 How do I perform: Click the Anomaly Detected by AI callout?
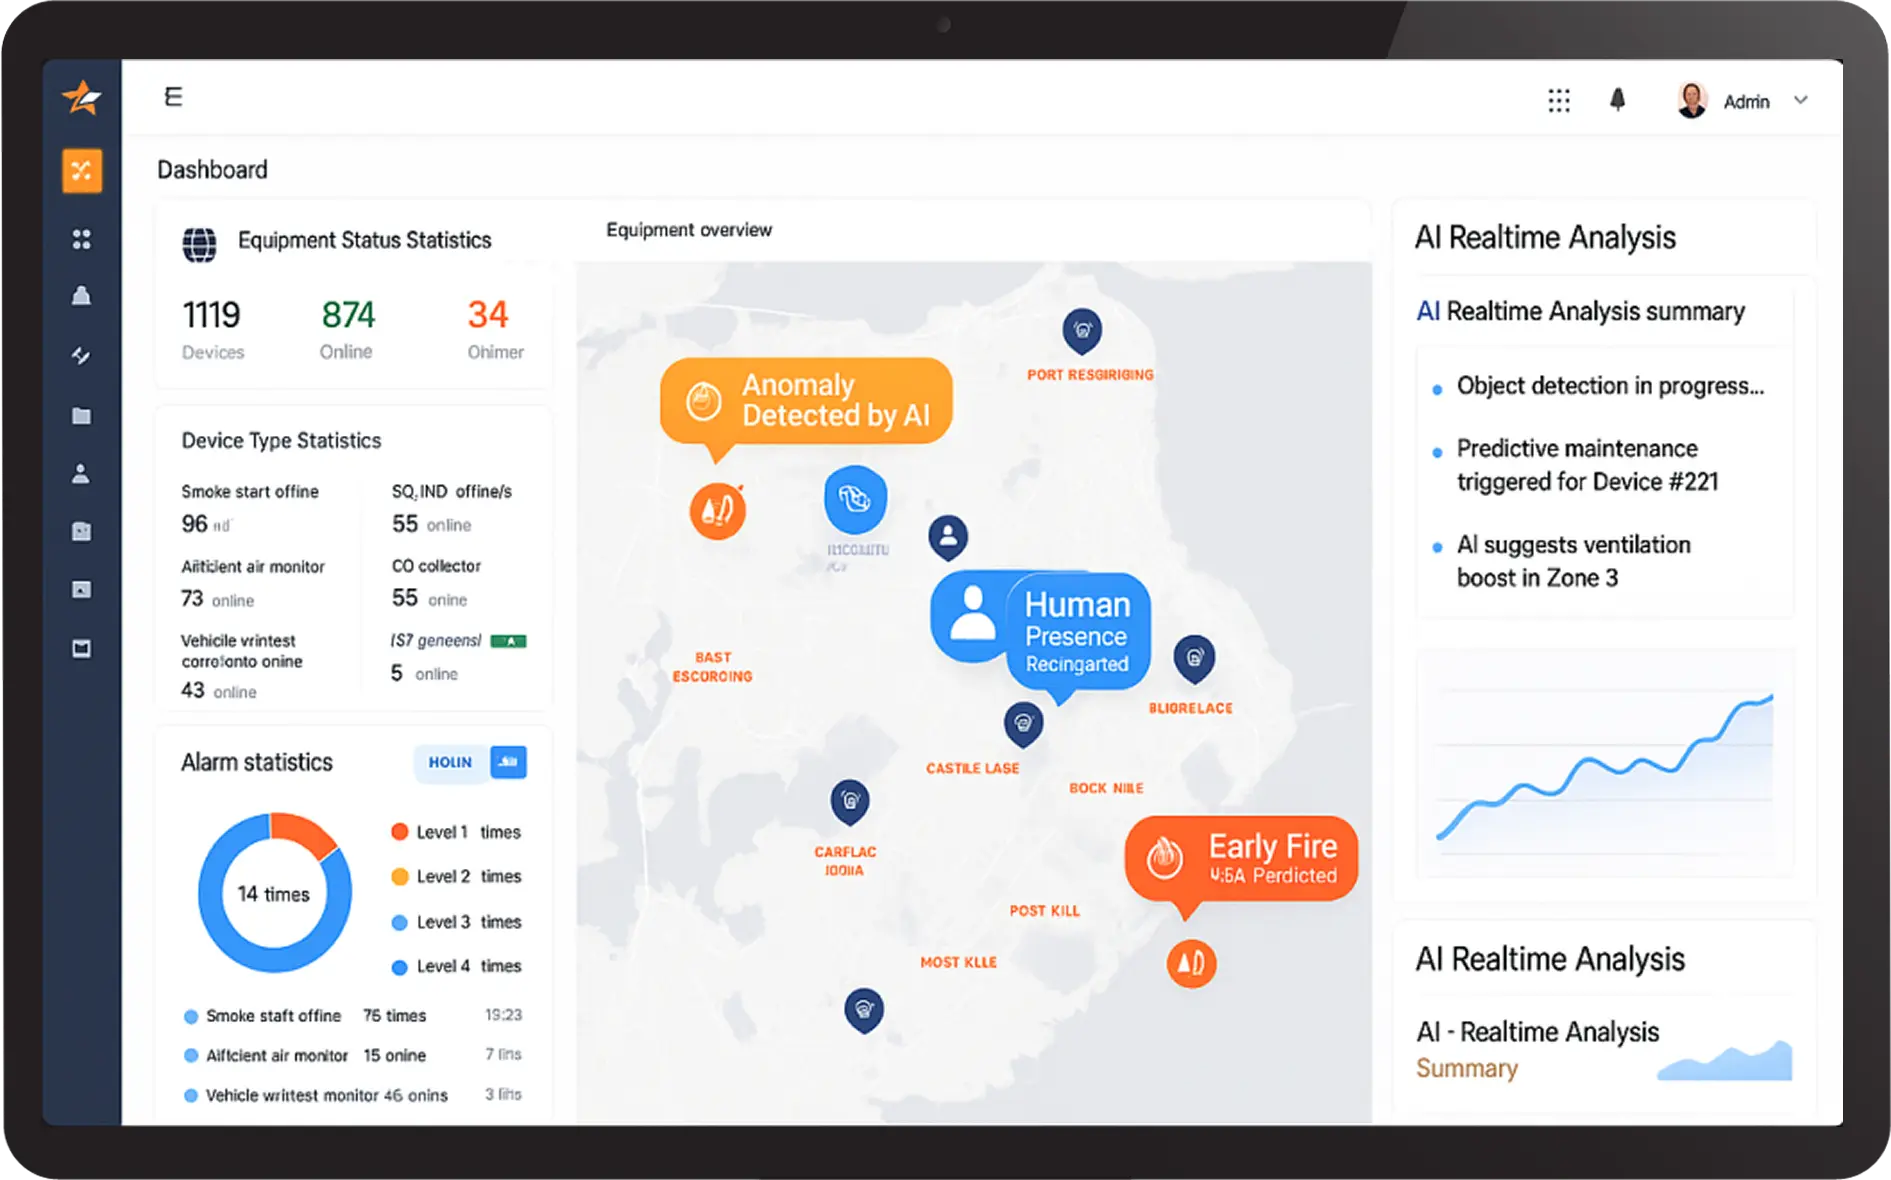point(806,401)
